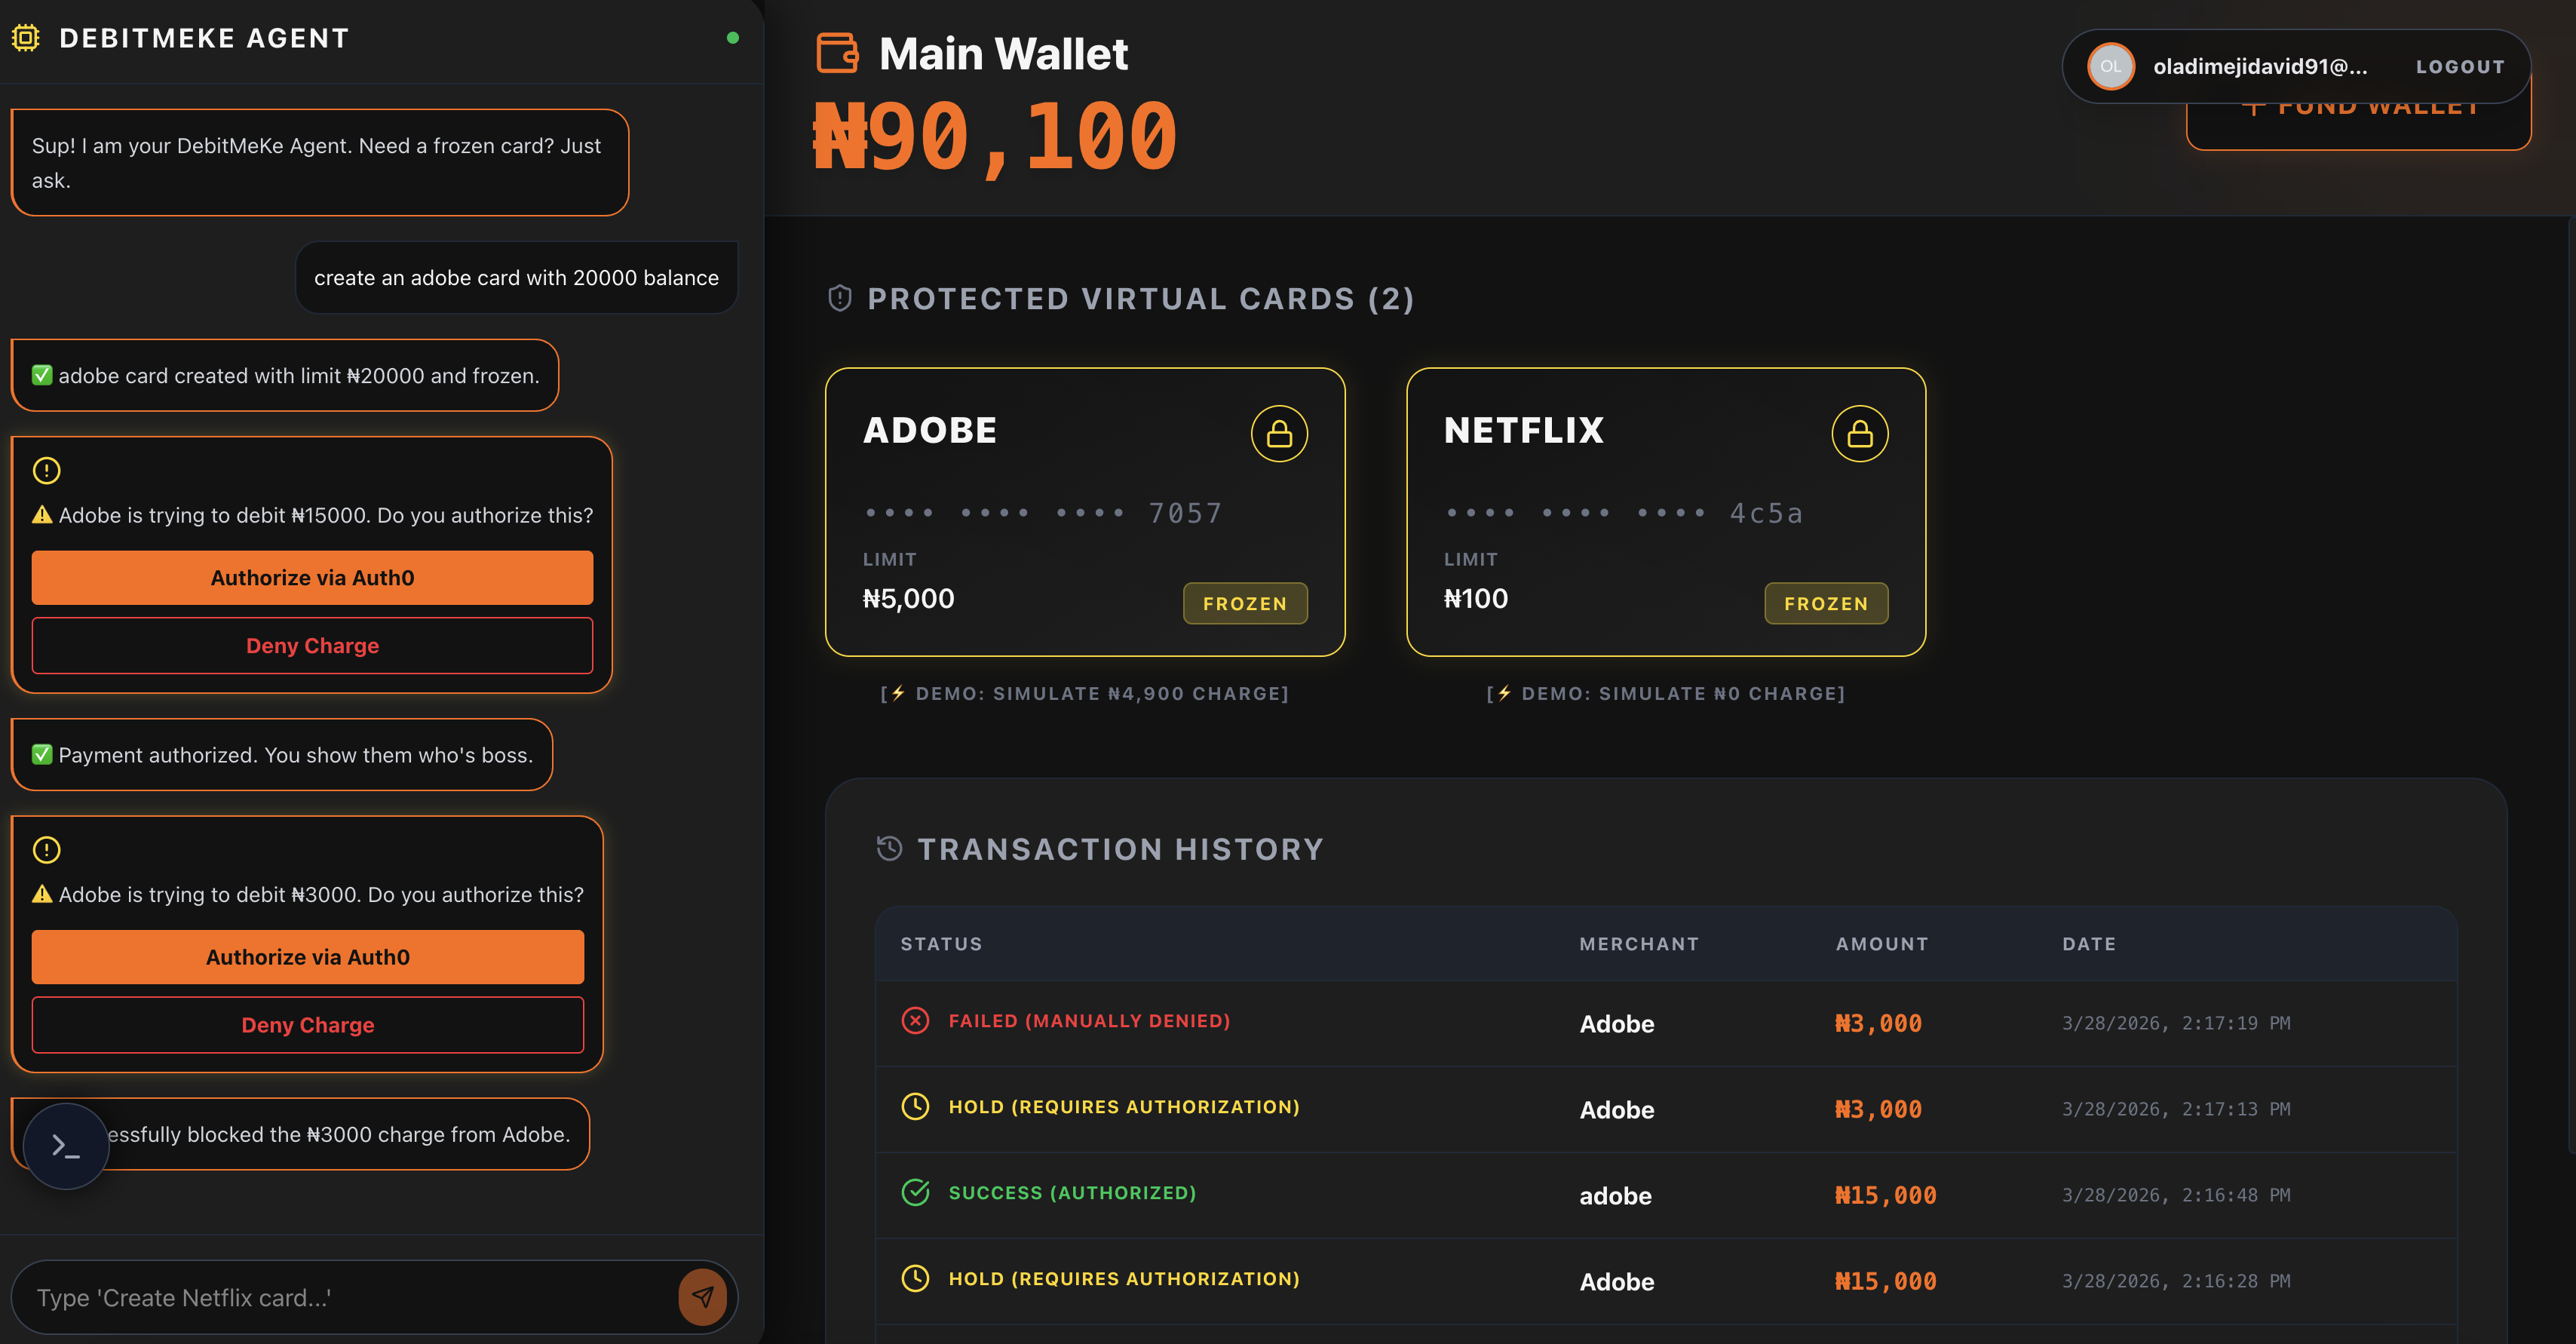Click the failed X icon on denied row
This screenshot has height=1344, width=2576.
[x=915, y=1020]
